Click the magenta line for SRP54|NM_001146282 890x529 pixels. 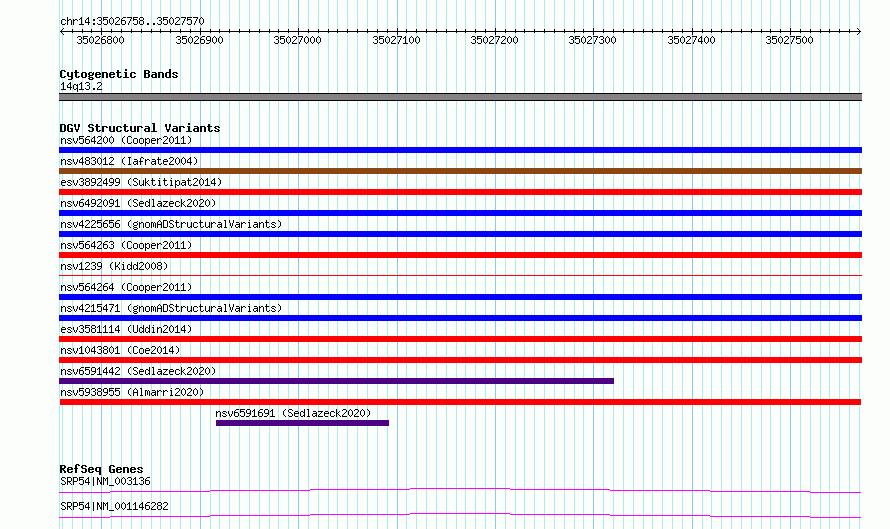460,515
